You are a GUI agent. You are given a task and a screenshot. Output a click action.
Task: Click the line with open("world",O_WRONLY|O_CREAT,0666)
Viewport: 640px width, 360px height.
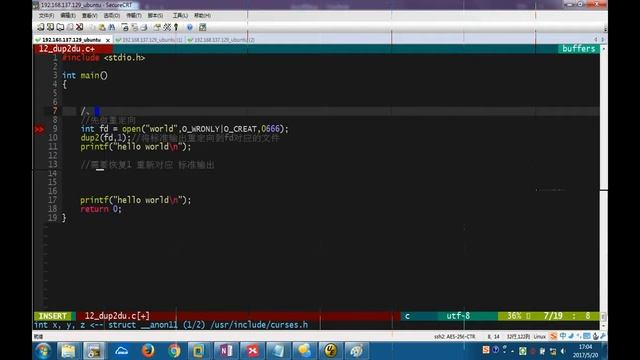coord(184,129)
